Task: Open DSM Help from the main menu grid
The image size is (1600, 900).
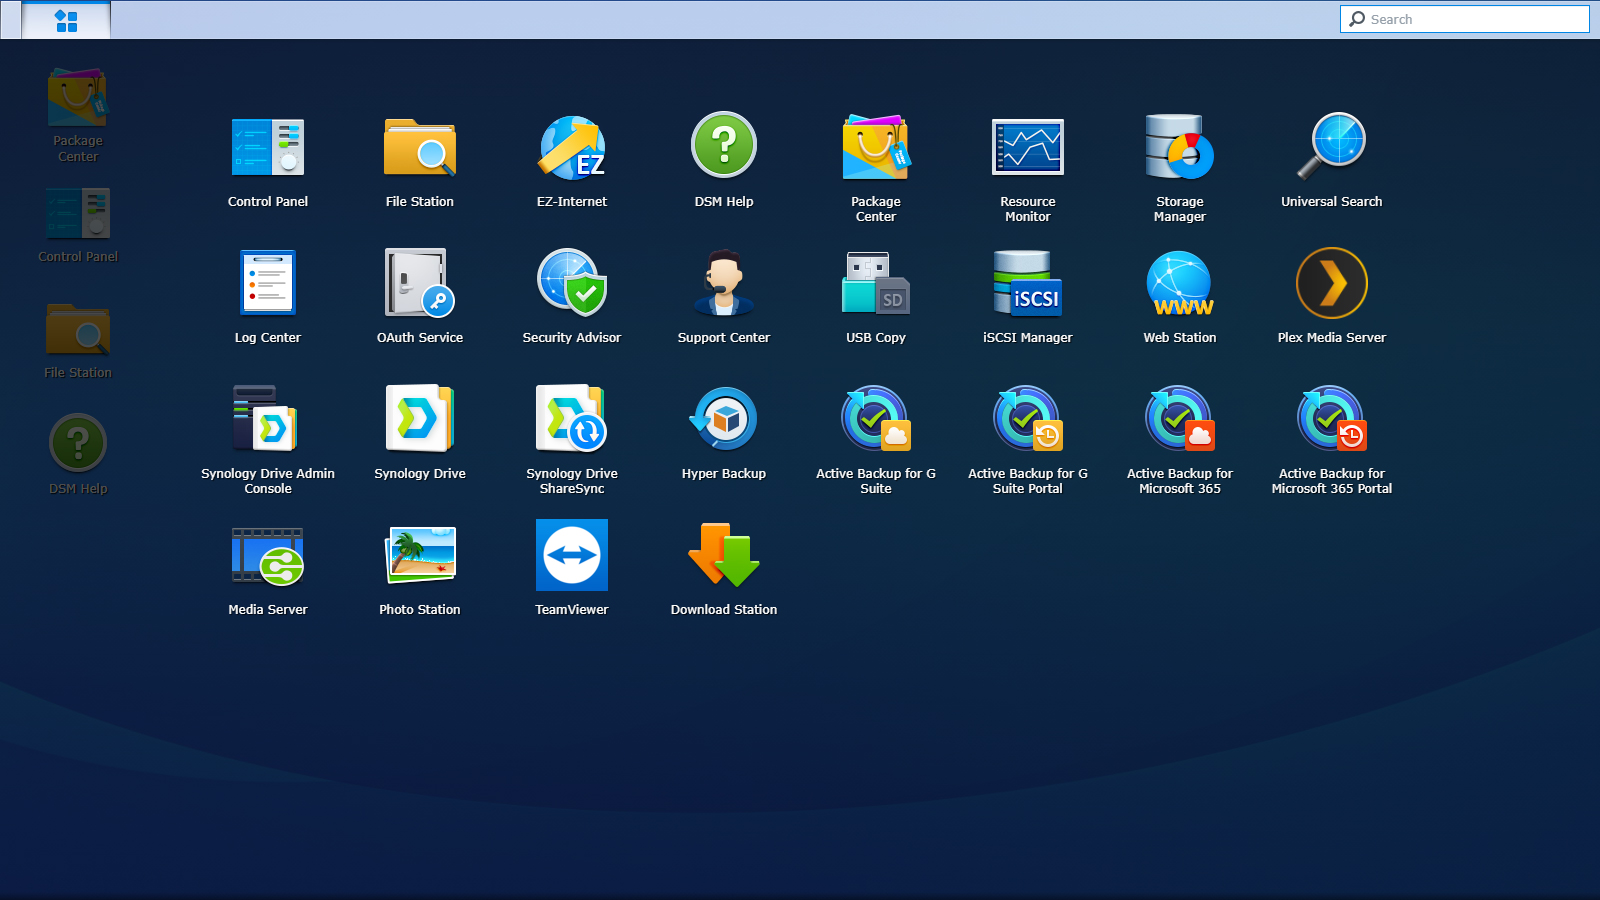Action: [724, 161]
